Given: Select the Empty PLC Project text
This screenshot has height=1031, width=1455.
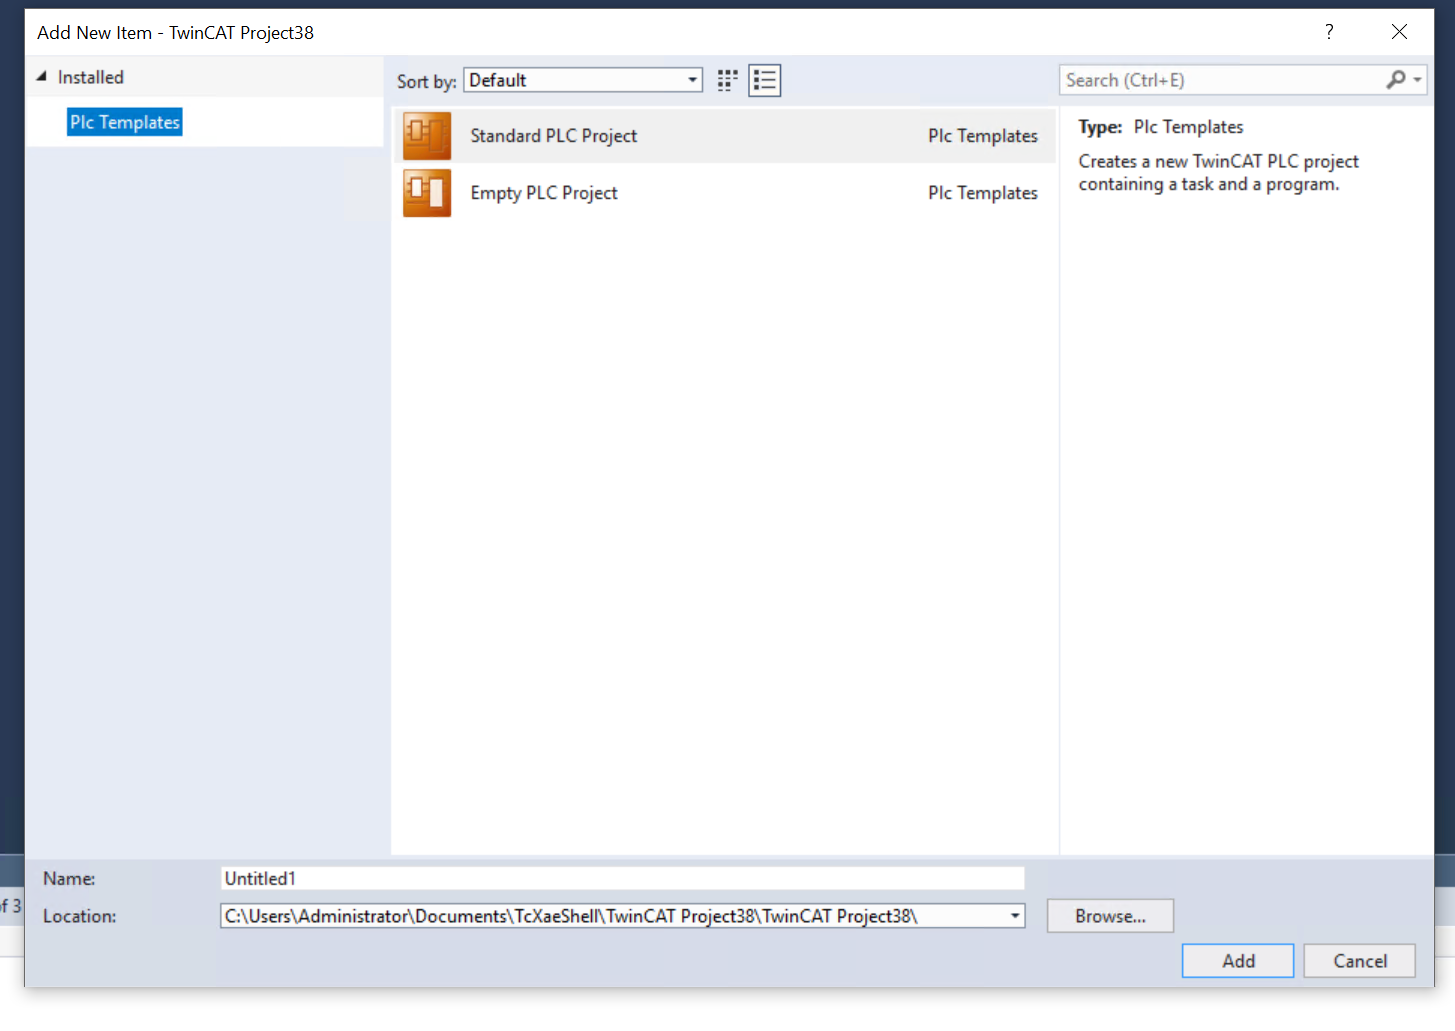Looking at the screenshot, I should coord(544,193).
